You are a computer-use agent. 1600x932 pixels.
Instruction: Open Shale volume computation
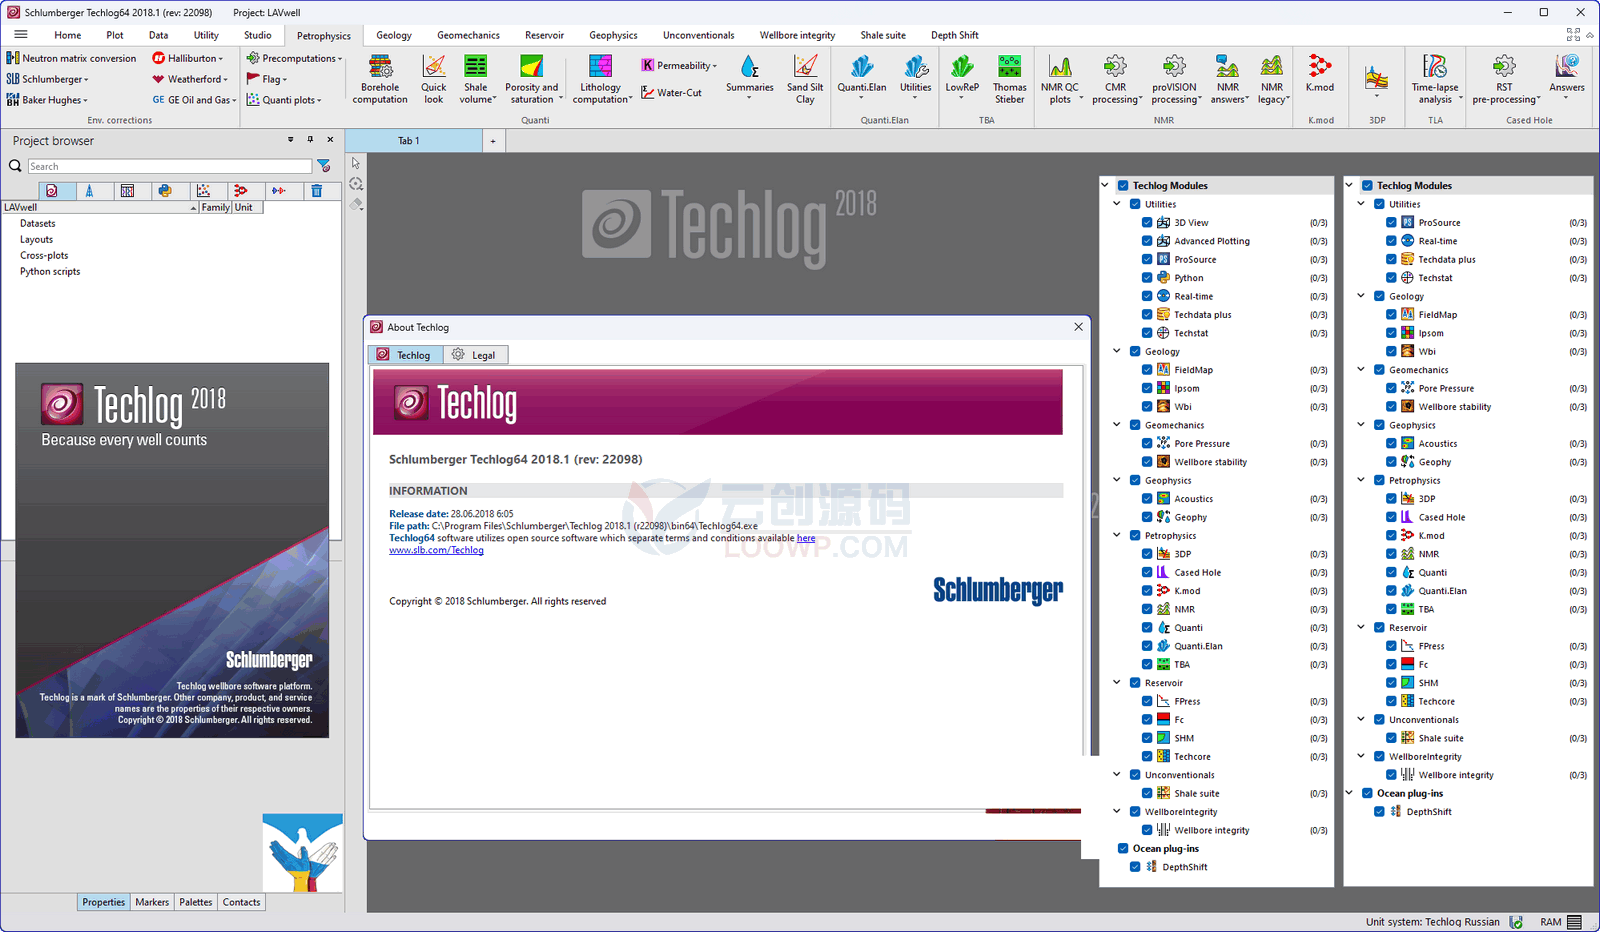click(x=476, y=79)
